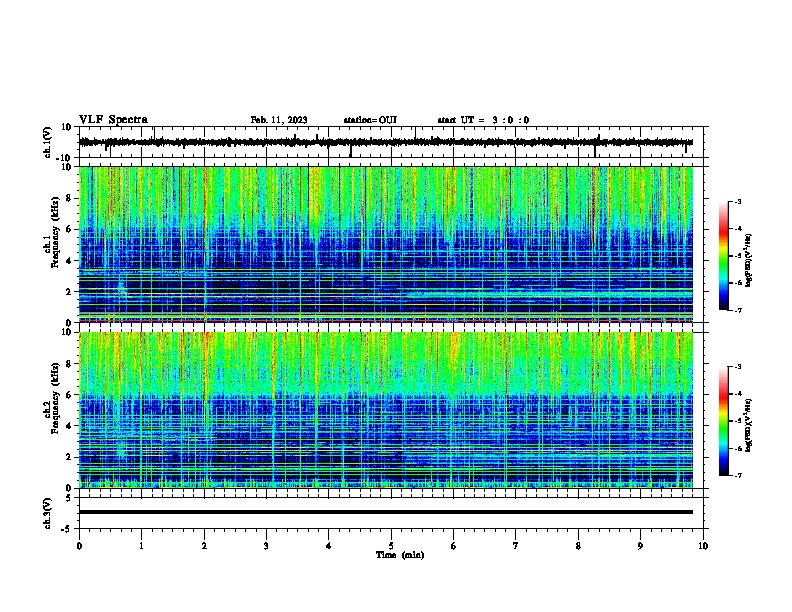Image resolution: width=792 pixels, height=612 pixels.
Task: Click the ch.2 color bar "log(PSD)" label
Action: click(x=749, y=426)
